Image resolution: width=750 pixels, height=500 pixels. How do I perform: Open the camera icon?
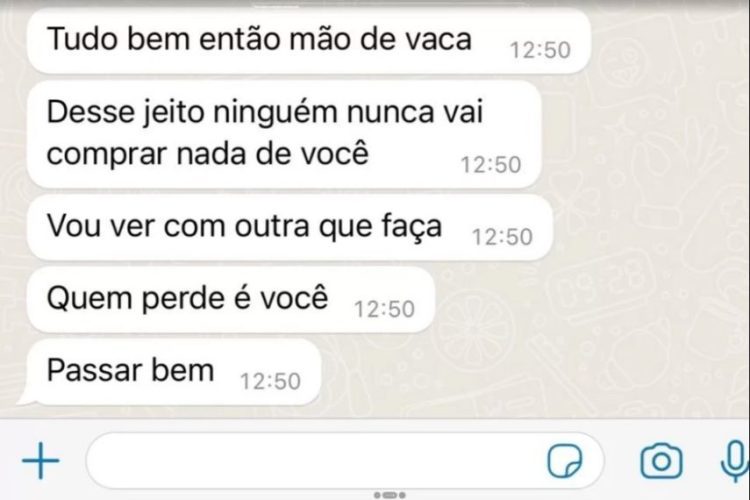coord(662,461)
